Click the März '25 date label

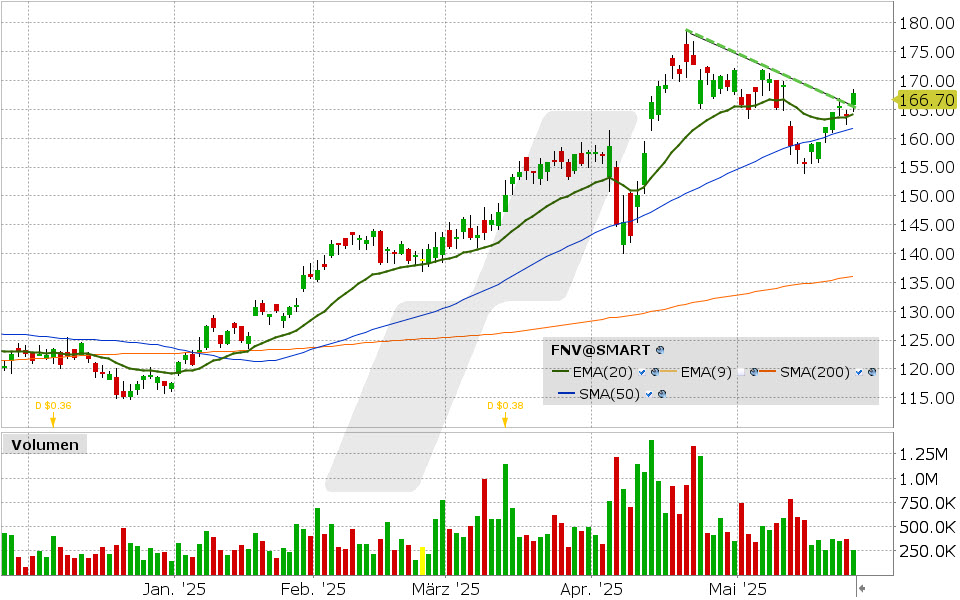click(x=446, y=589)
